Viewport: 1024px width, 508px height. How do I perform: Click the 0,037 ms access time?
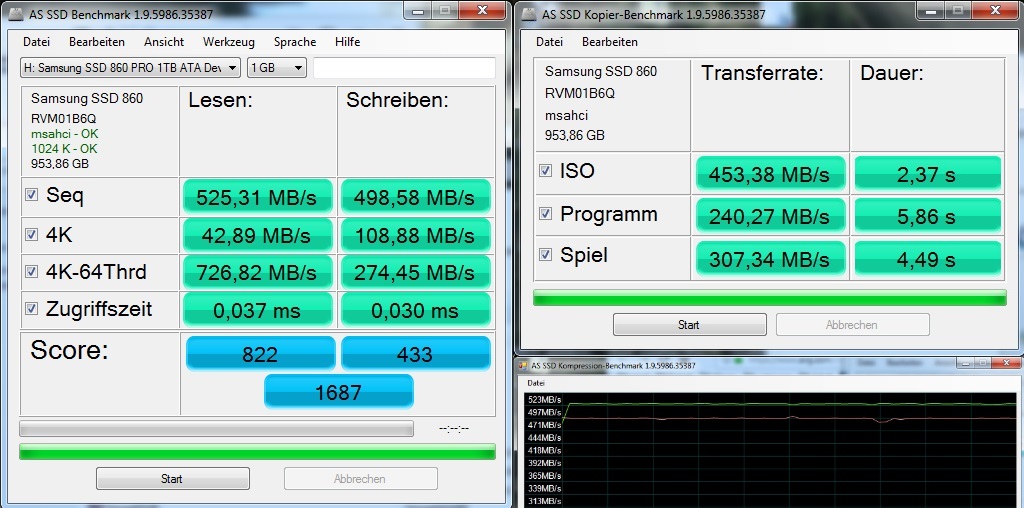coord(258,310)
